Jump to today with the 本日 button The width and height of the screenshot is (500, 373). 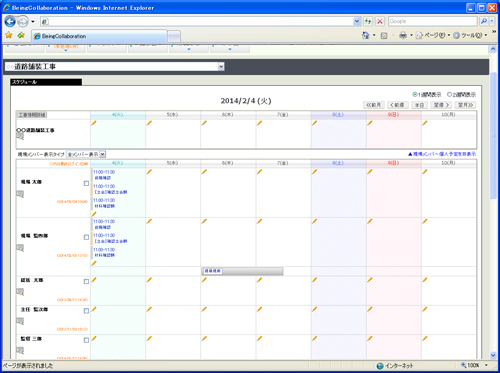pyautogui.click(x=419, y=105)
